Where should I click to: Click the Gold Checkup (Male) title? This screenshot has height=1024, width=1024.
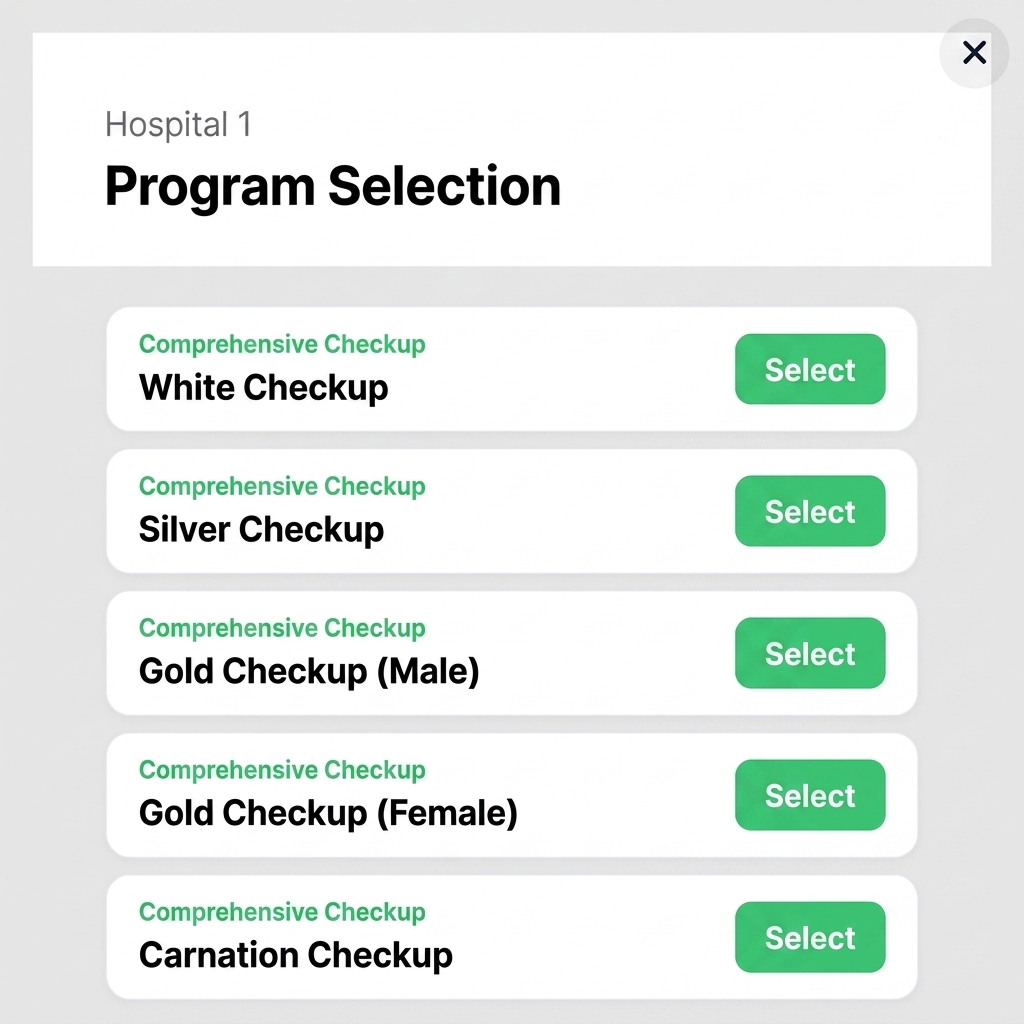309,671
